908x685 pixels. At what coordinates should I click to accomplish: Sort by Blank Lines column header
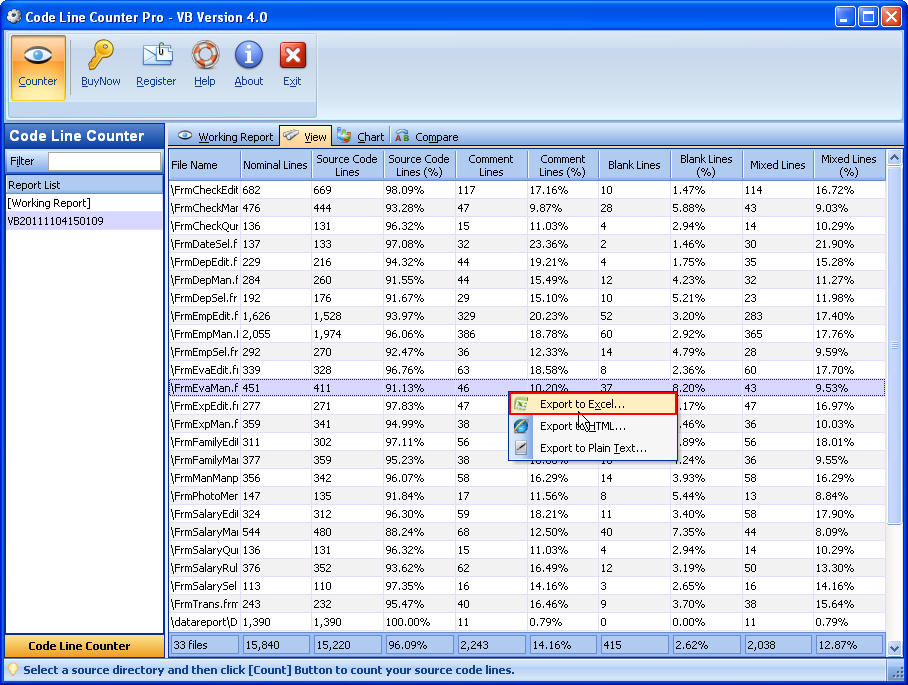coord(634,165)
